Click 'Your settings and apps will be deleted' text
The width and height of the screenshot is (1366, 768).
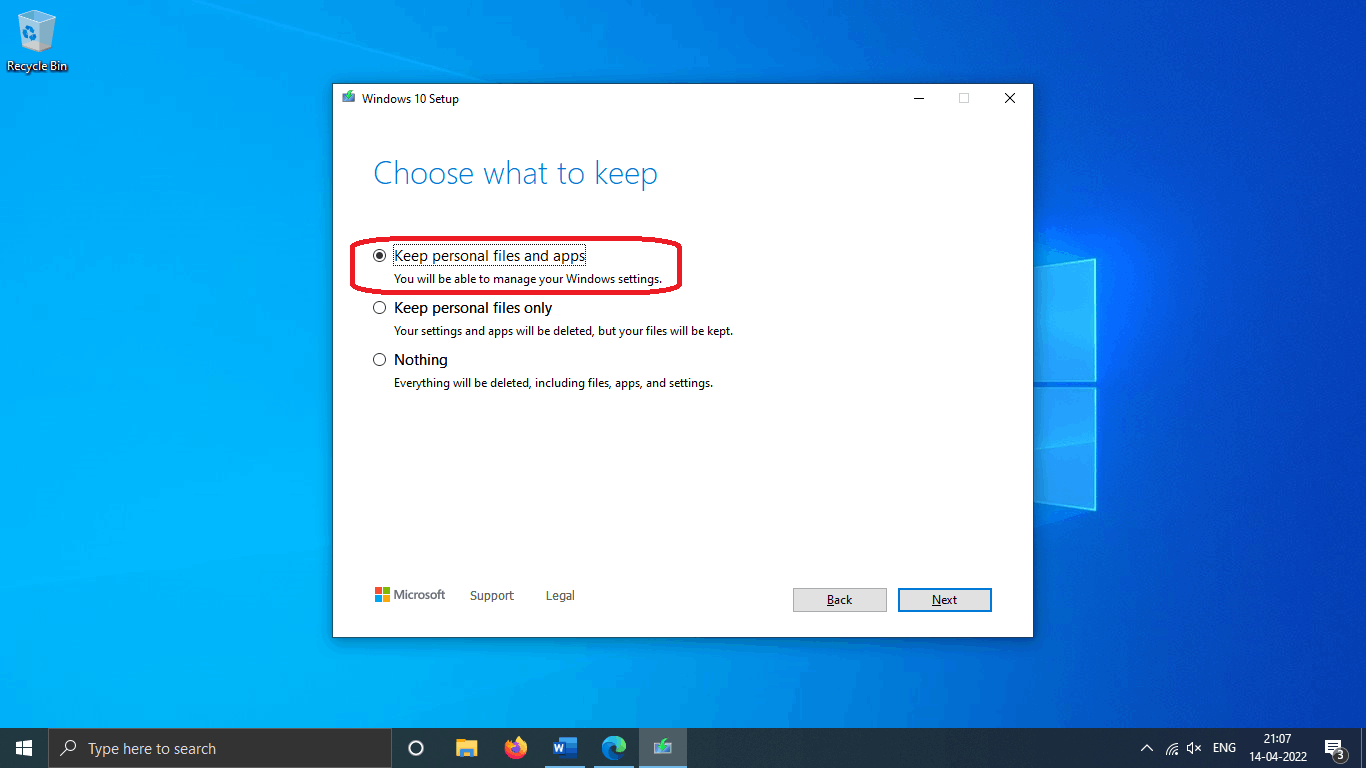[x=563, y=331]
